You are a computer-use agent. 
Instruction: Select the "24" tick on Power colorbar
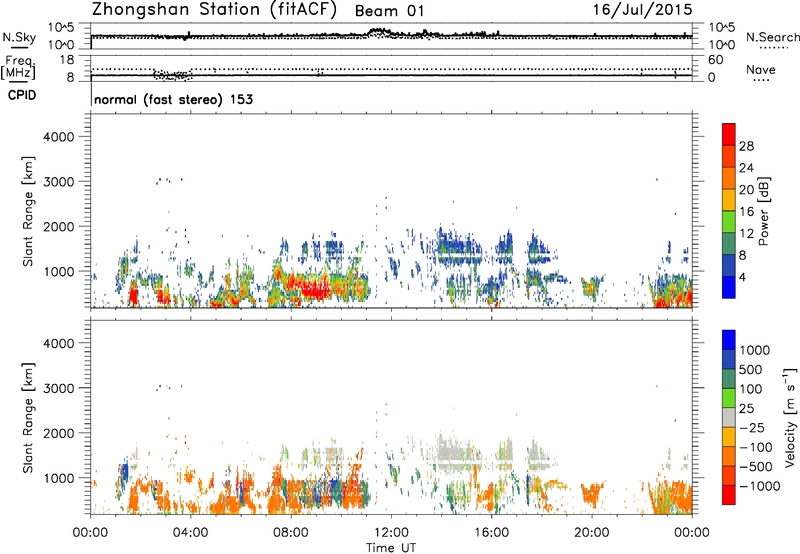746,168
